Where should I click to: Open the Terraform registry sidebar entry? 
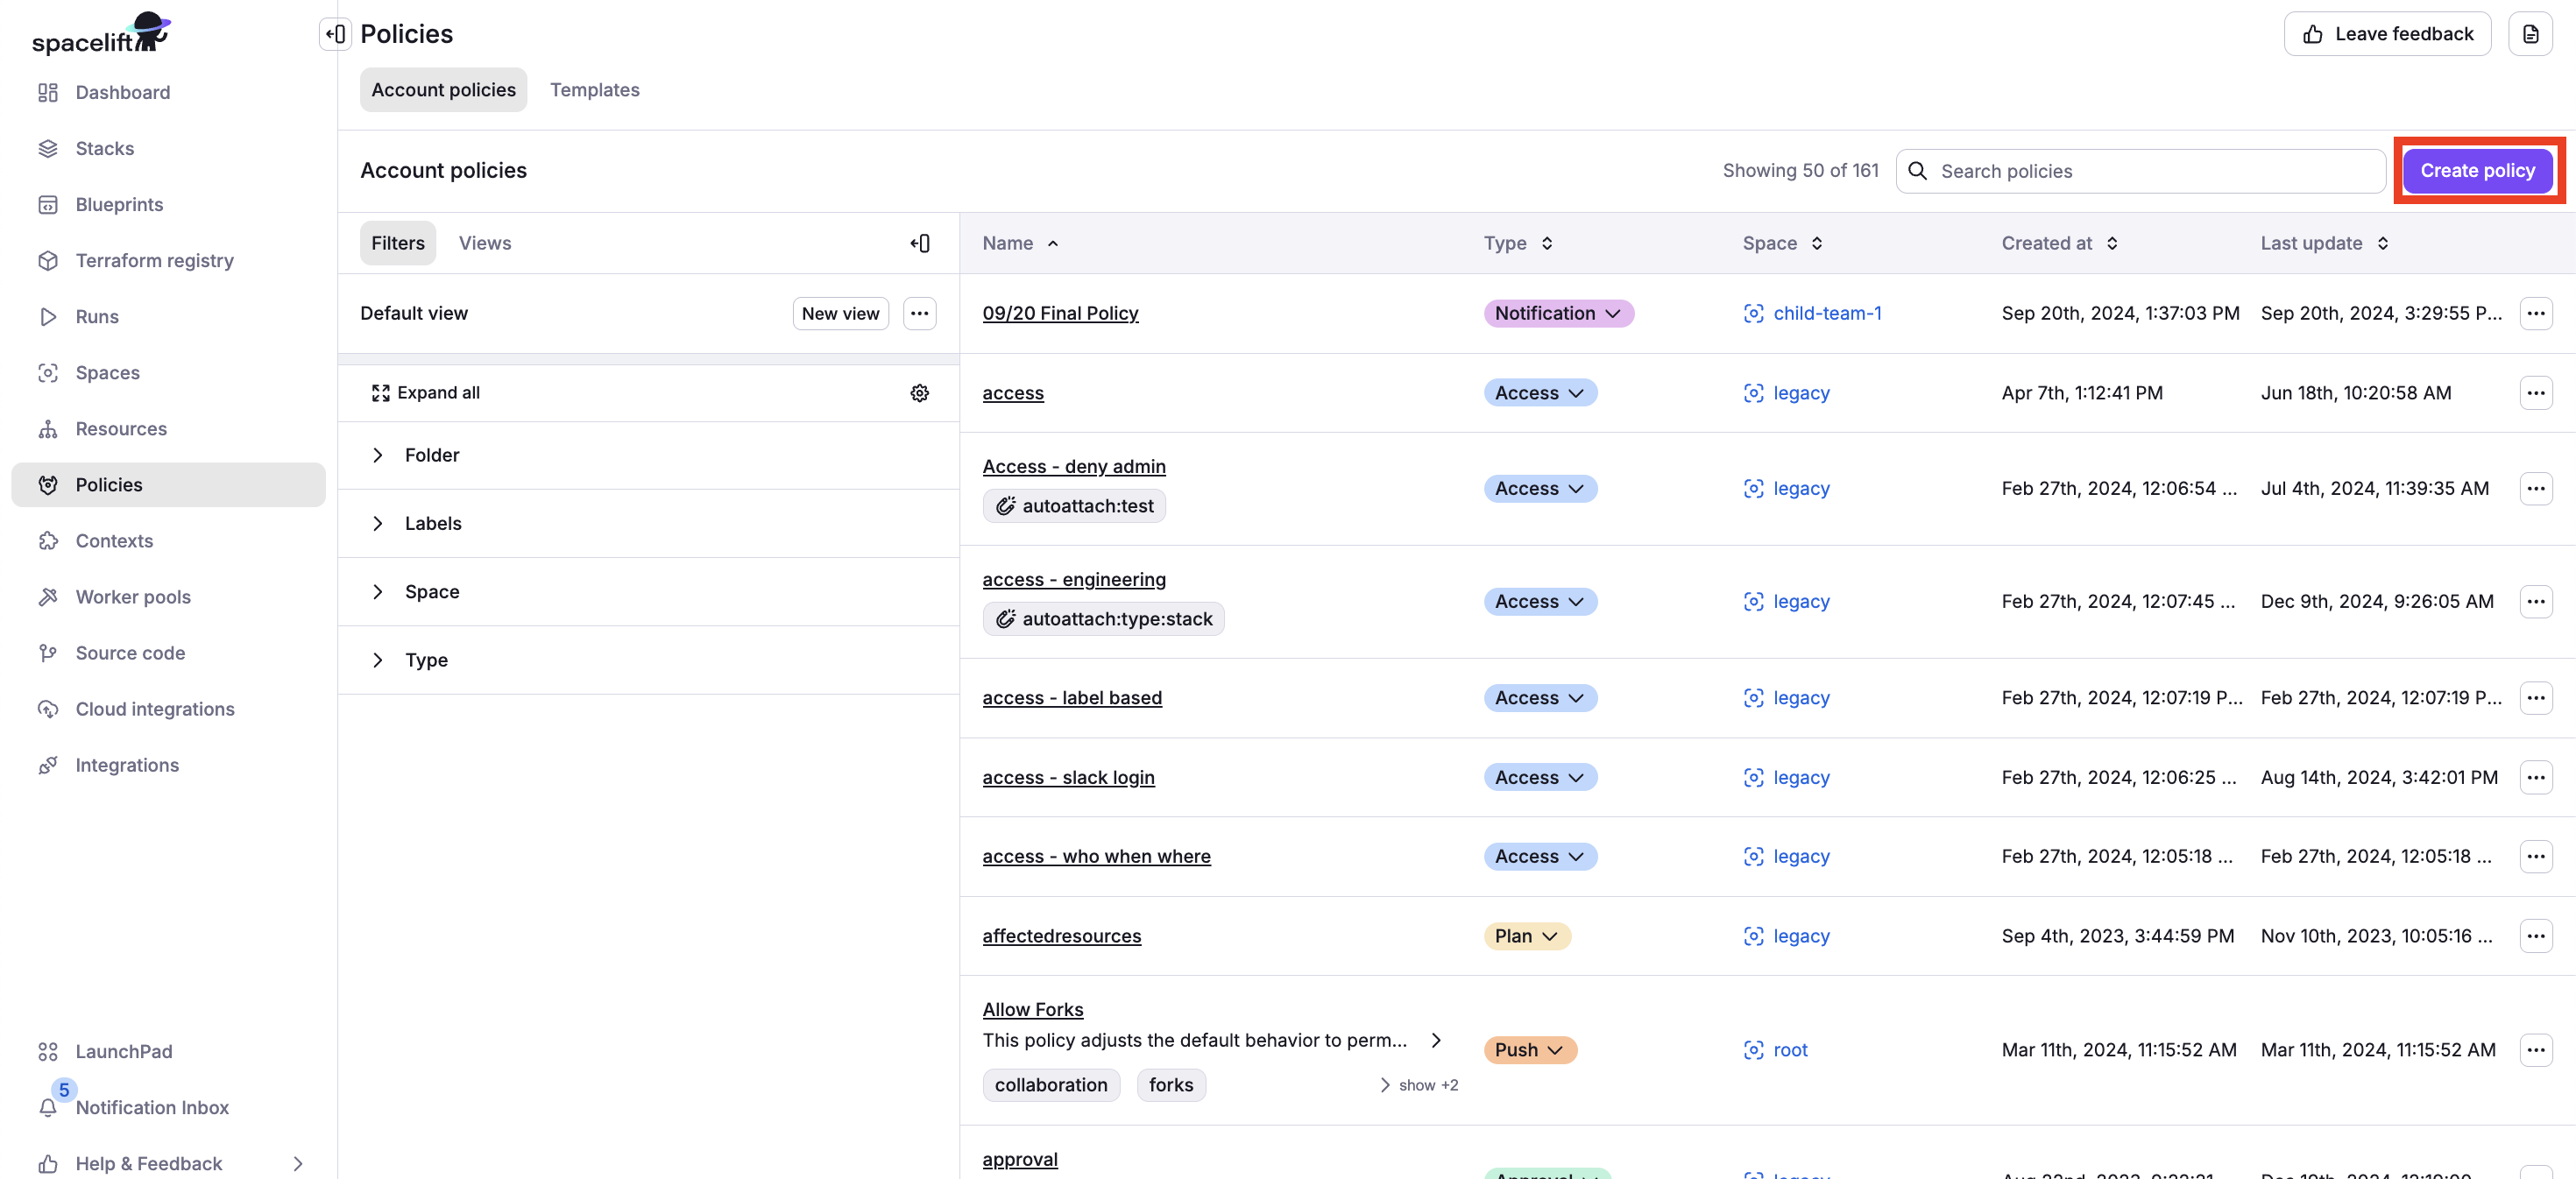tap(153, 260)
